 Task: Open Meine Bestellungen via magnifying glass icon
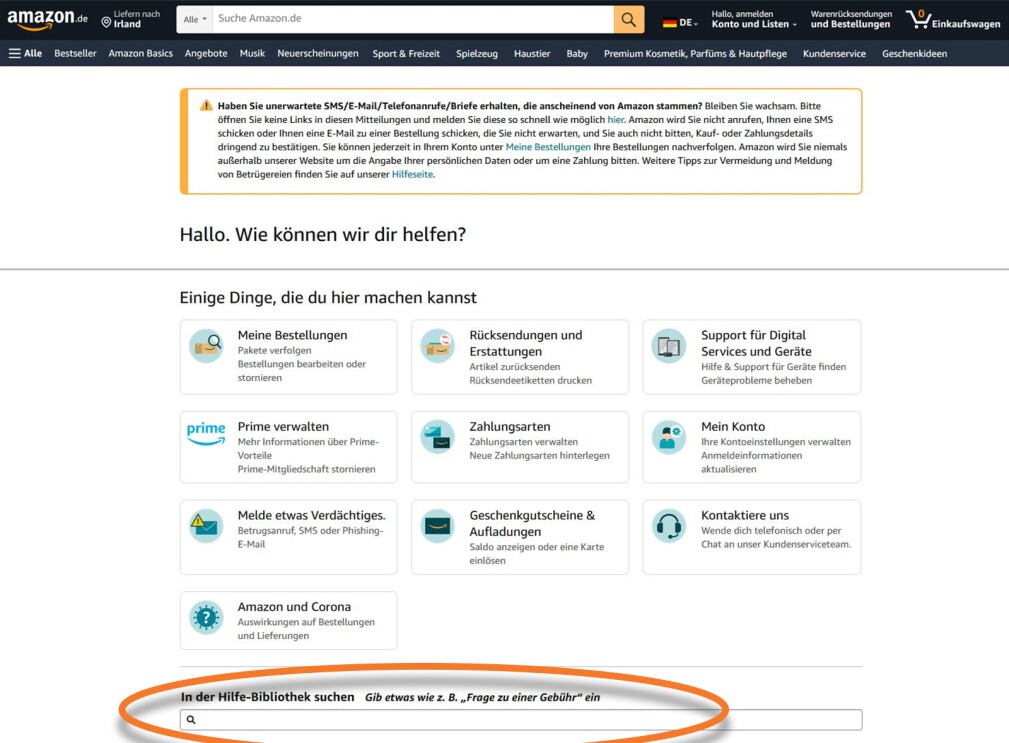click(x=206, y=344)
